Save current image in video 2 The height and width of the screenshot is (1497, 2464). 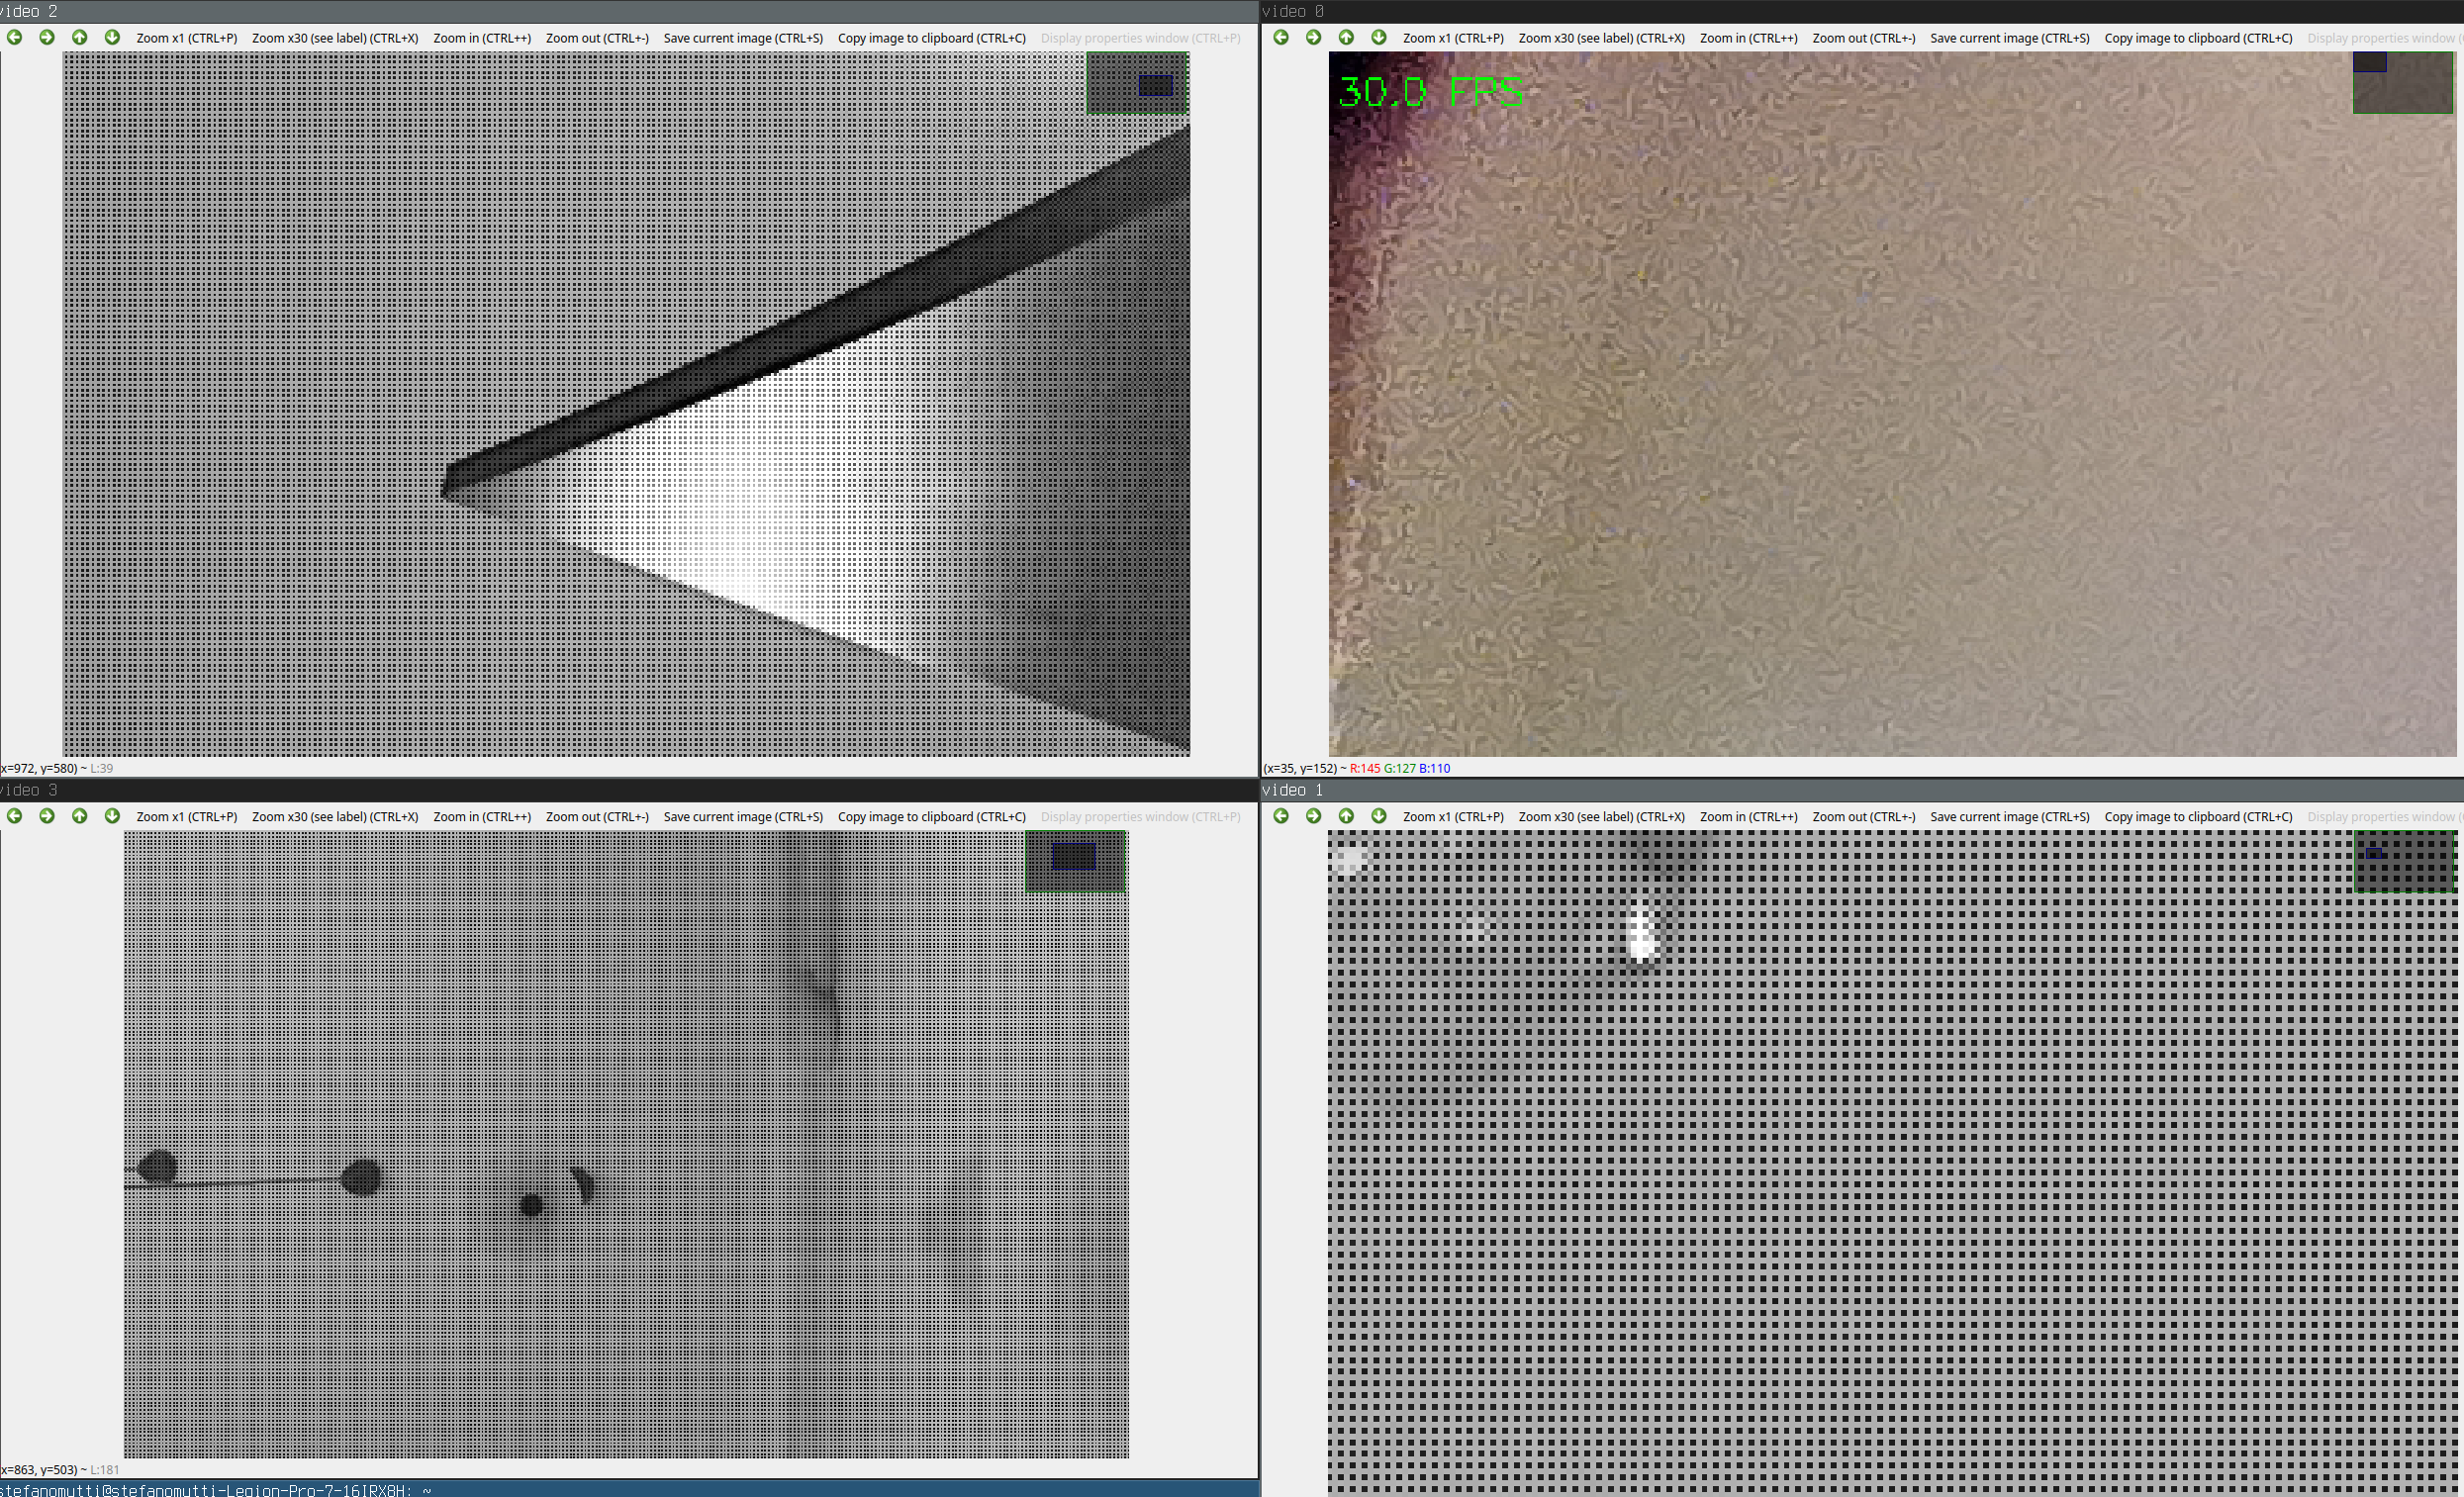tap(743, 38)
